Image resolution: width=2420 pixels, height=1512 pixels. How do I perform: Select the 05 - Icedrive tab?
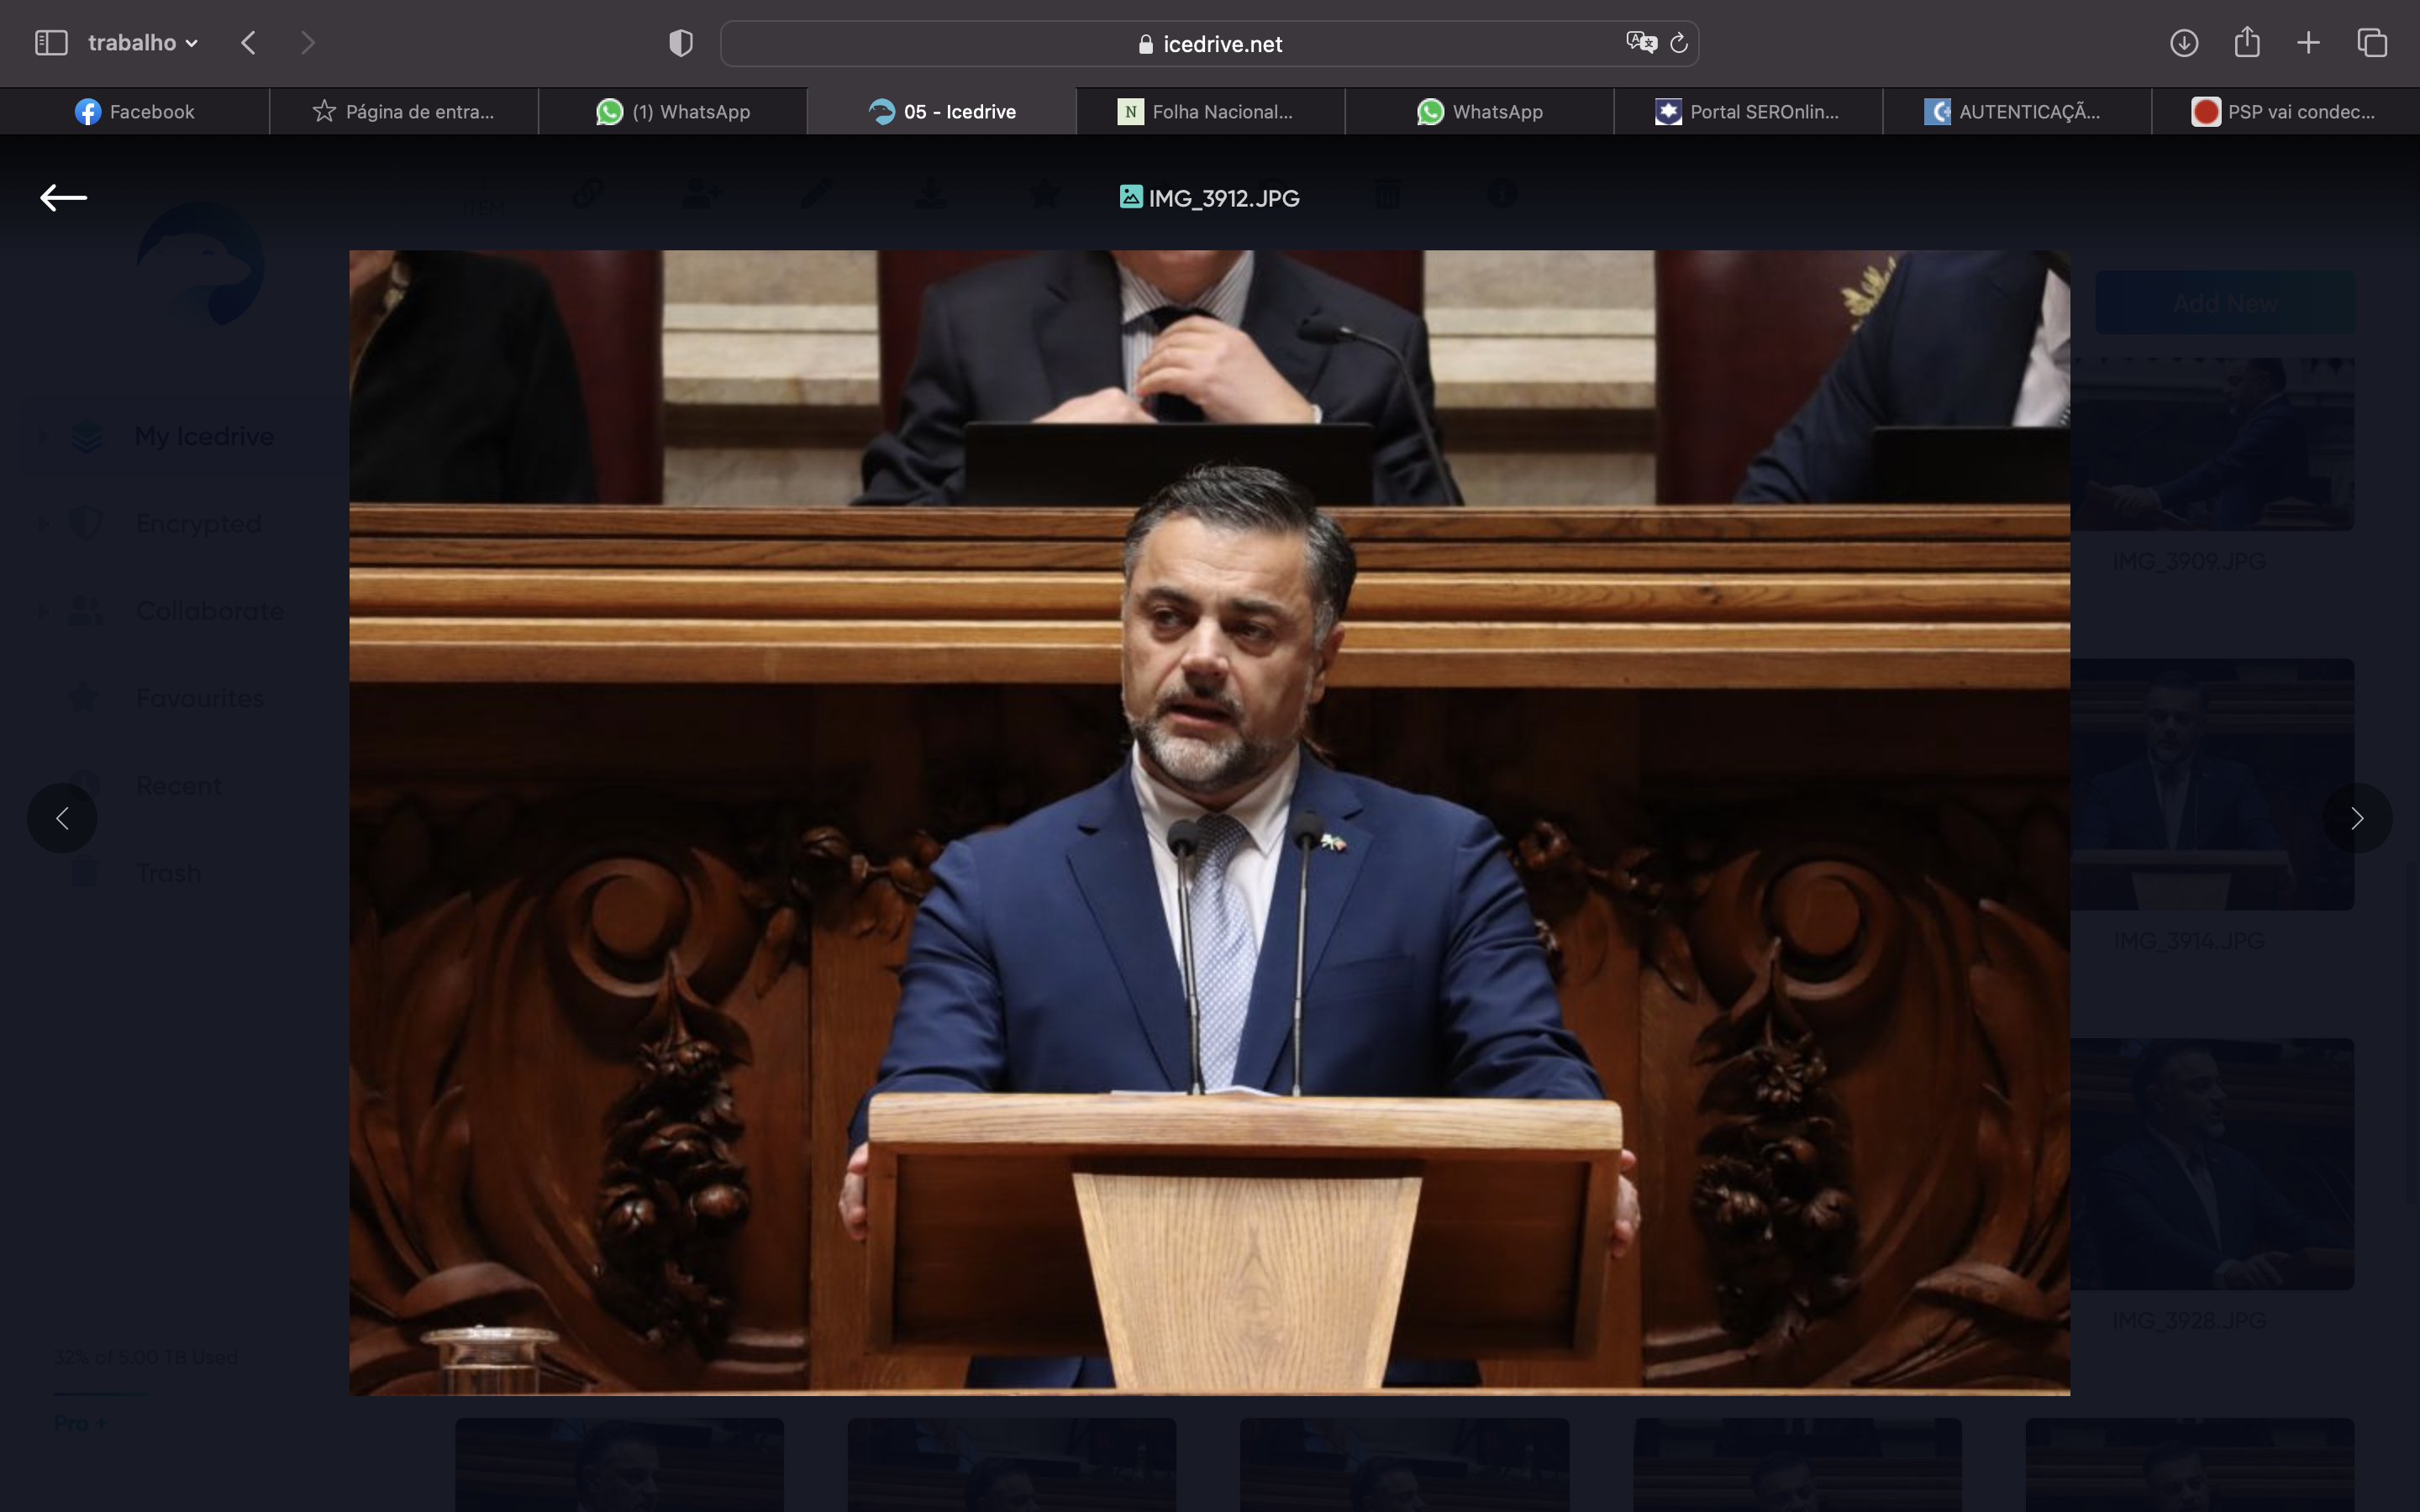coord(942,112)
